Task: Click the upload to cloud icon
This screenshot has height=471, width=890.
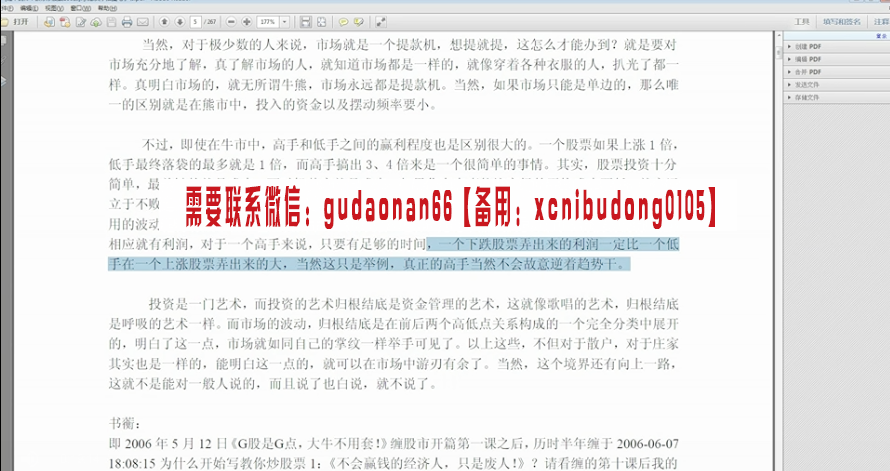Action: [x=96, y=22]
